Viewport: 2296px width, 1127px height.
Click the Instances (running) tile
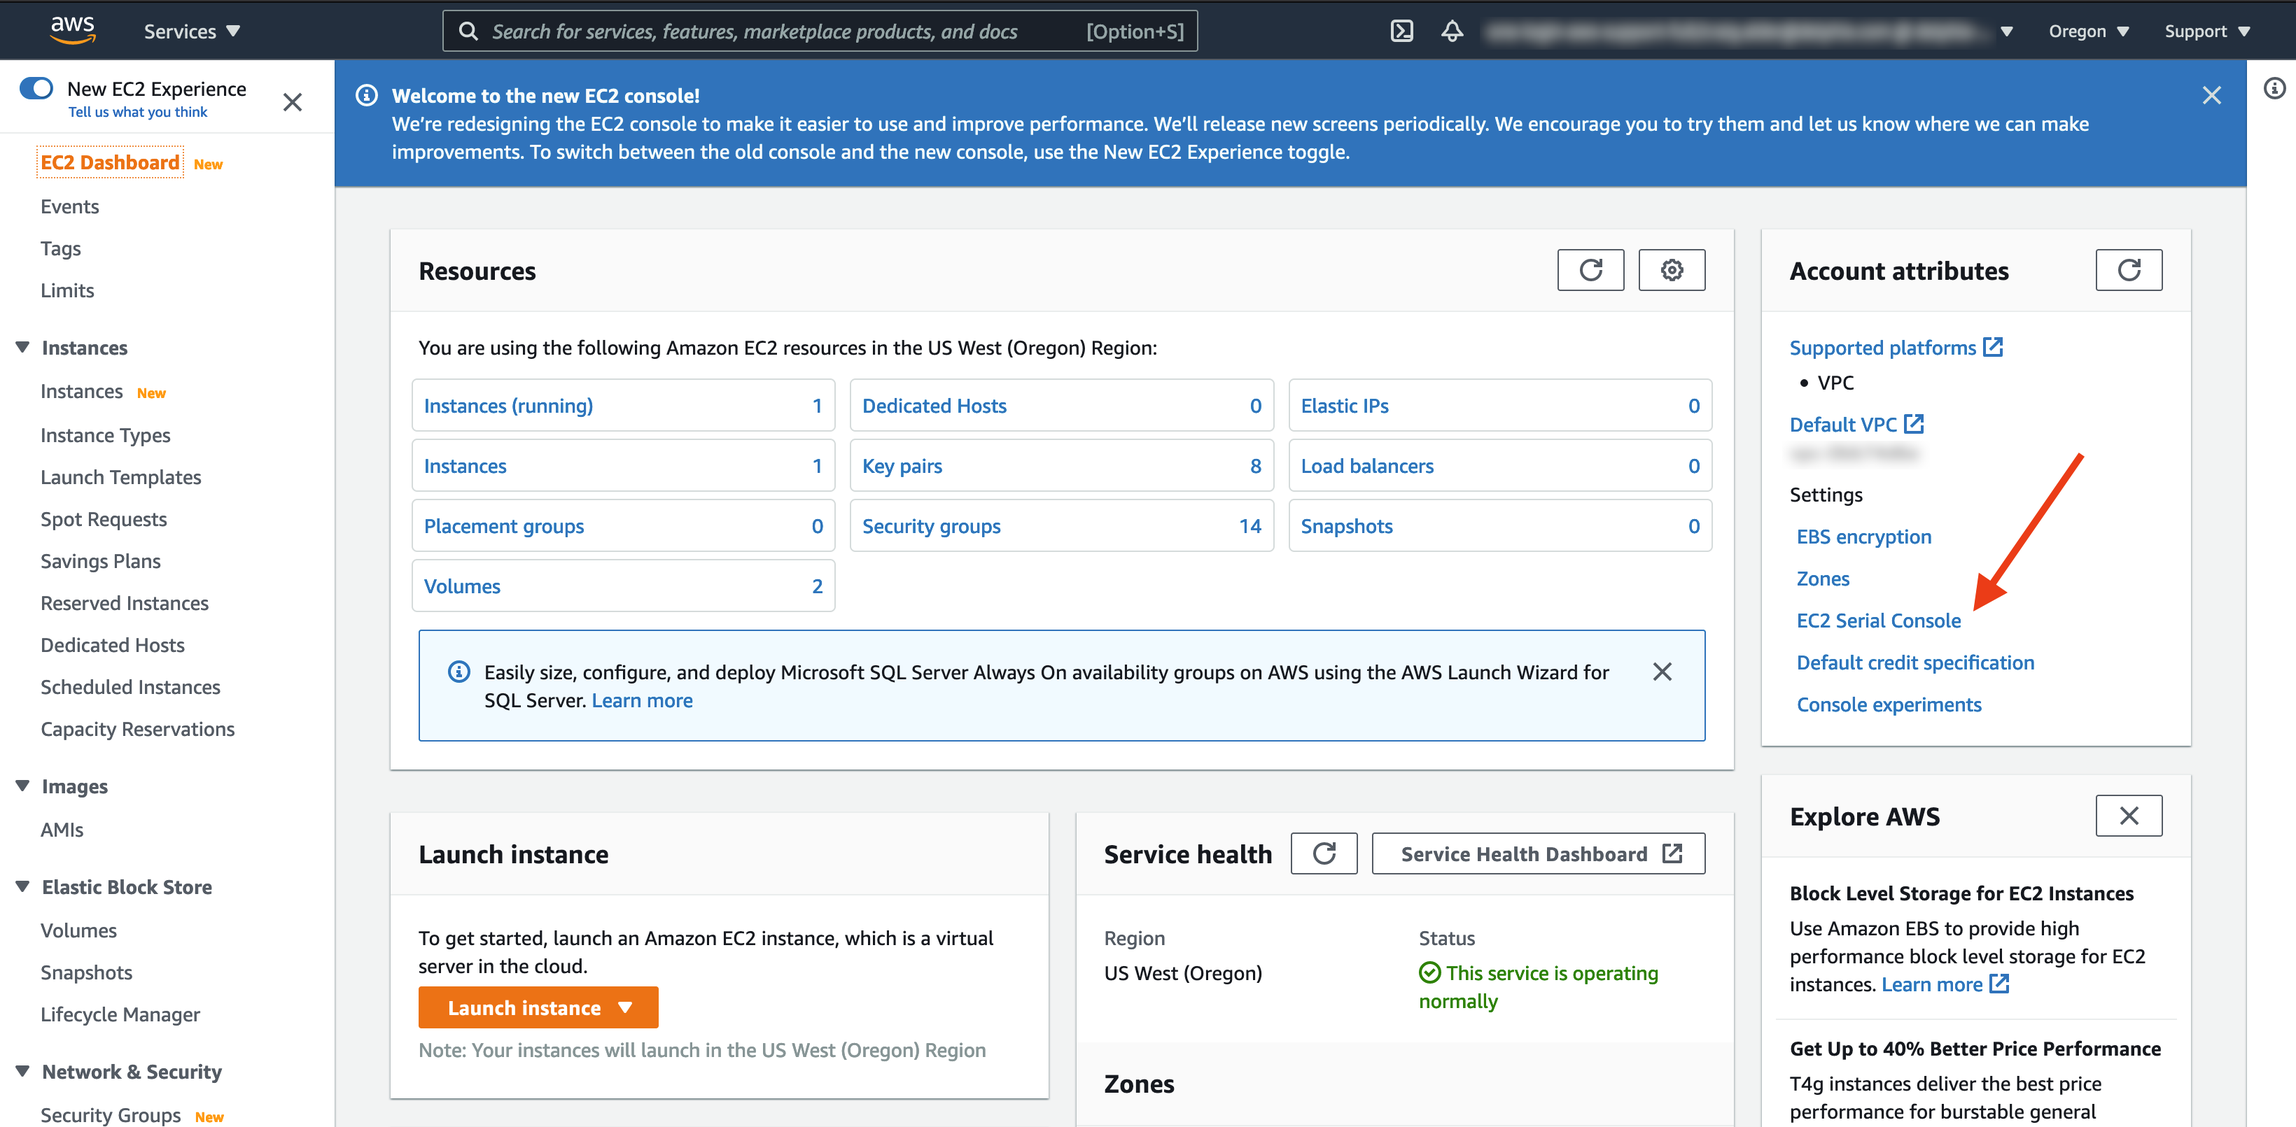coord(623,406)
